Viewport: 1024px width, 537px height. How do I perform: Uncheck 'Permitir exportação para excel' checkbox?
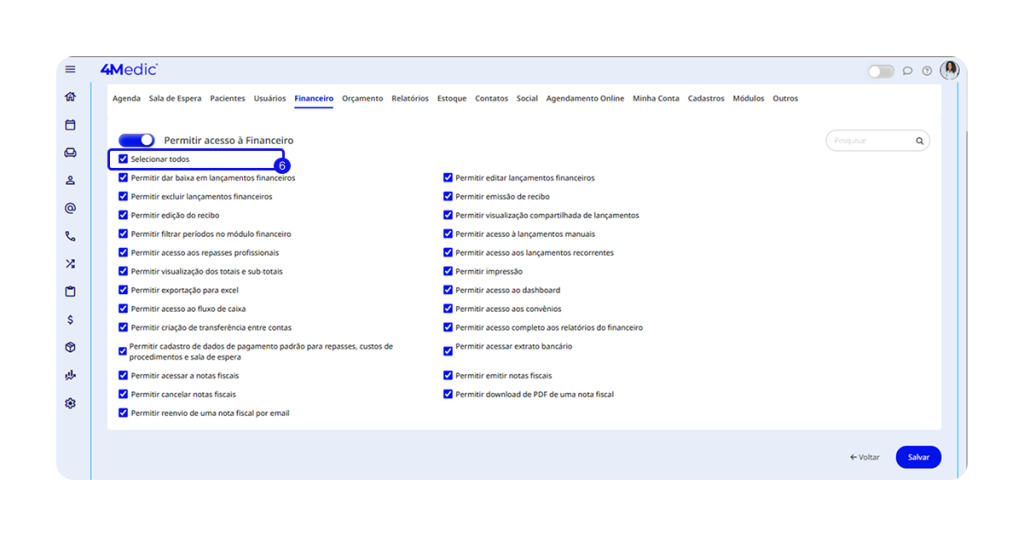123,290
